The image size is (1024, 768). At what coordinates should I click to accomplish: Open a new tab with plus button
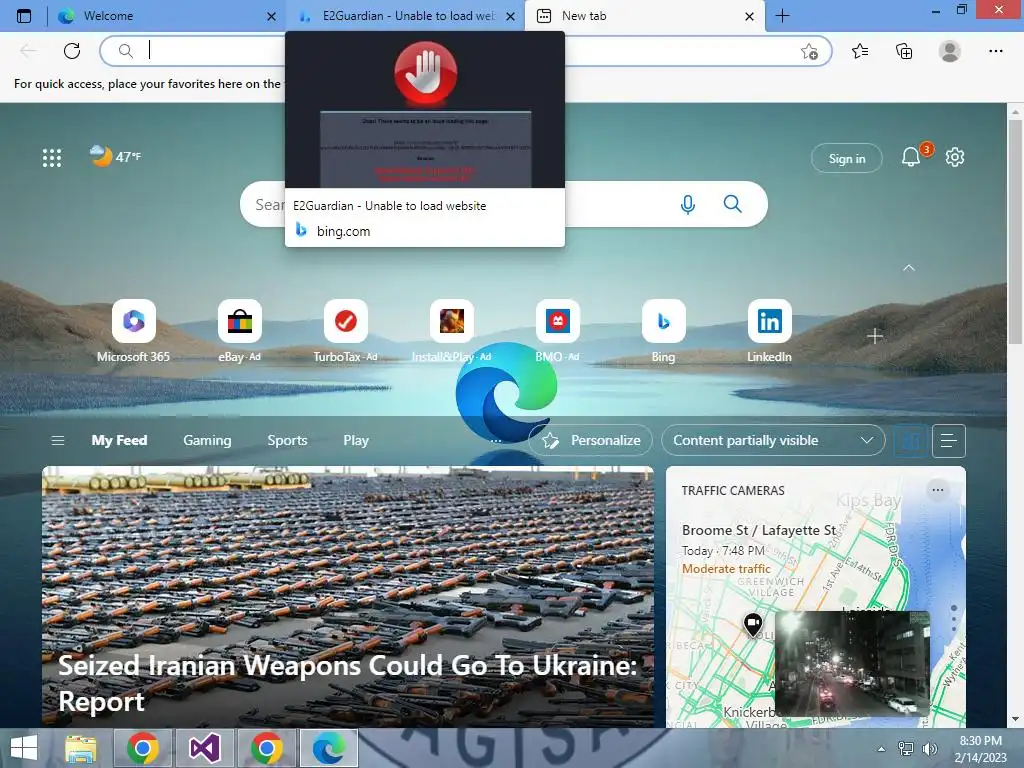click(782, 16)
